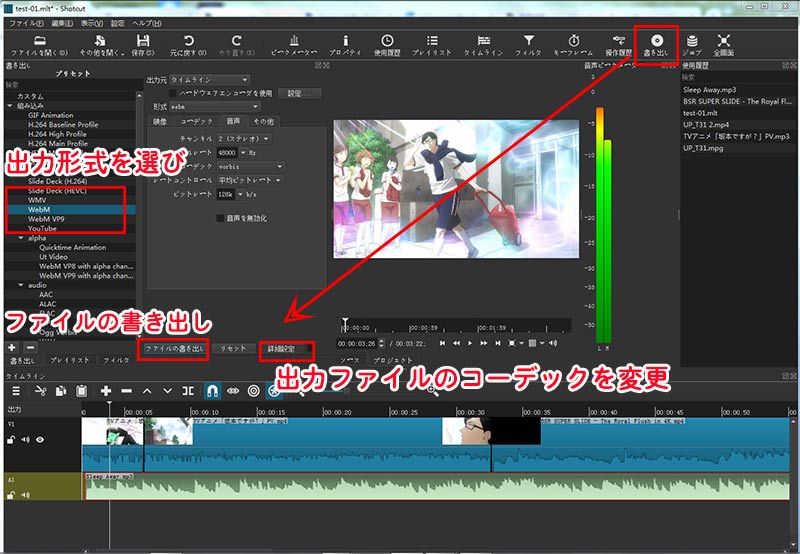Open the Peak Meter (ピークメーター) toolbar icon
Screen dimensions: 800x554
(x=294, y=41)
